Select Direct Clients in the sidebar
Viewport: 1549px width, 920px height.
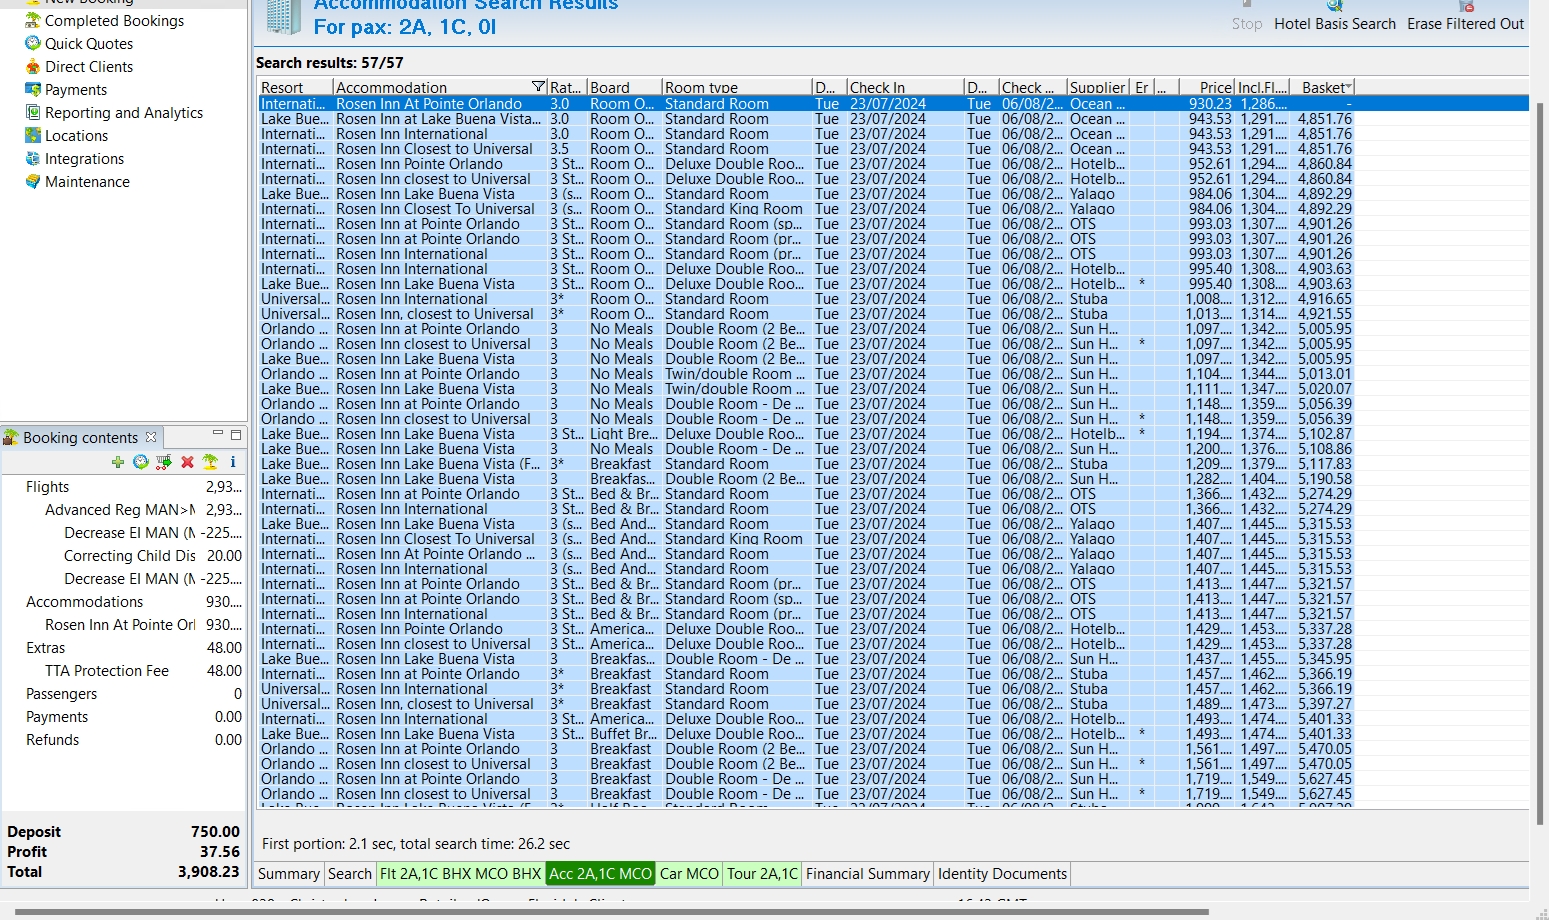click(89, 66)
